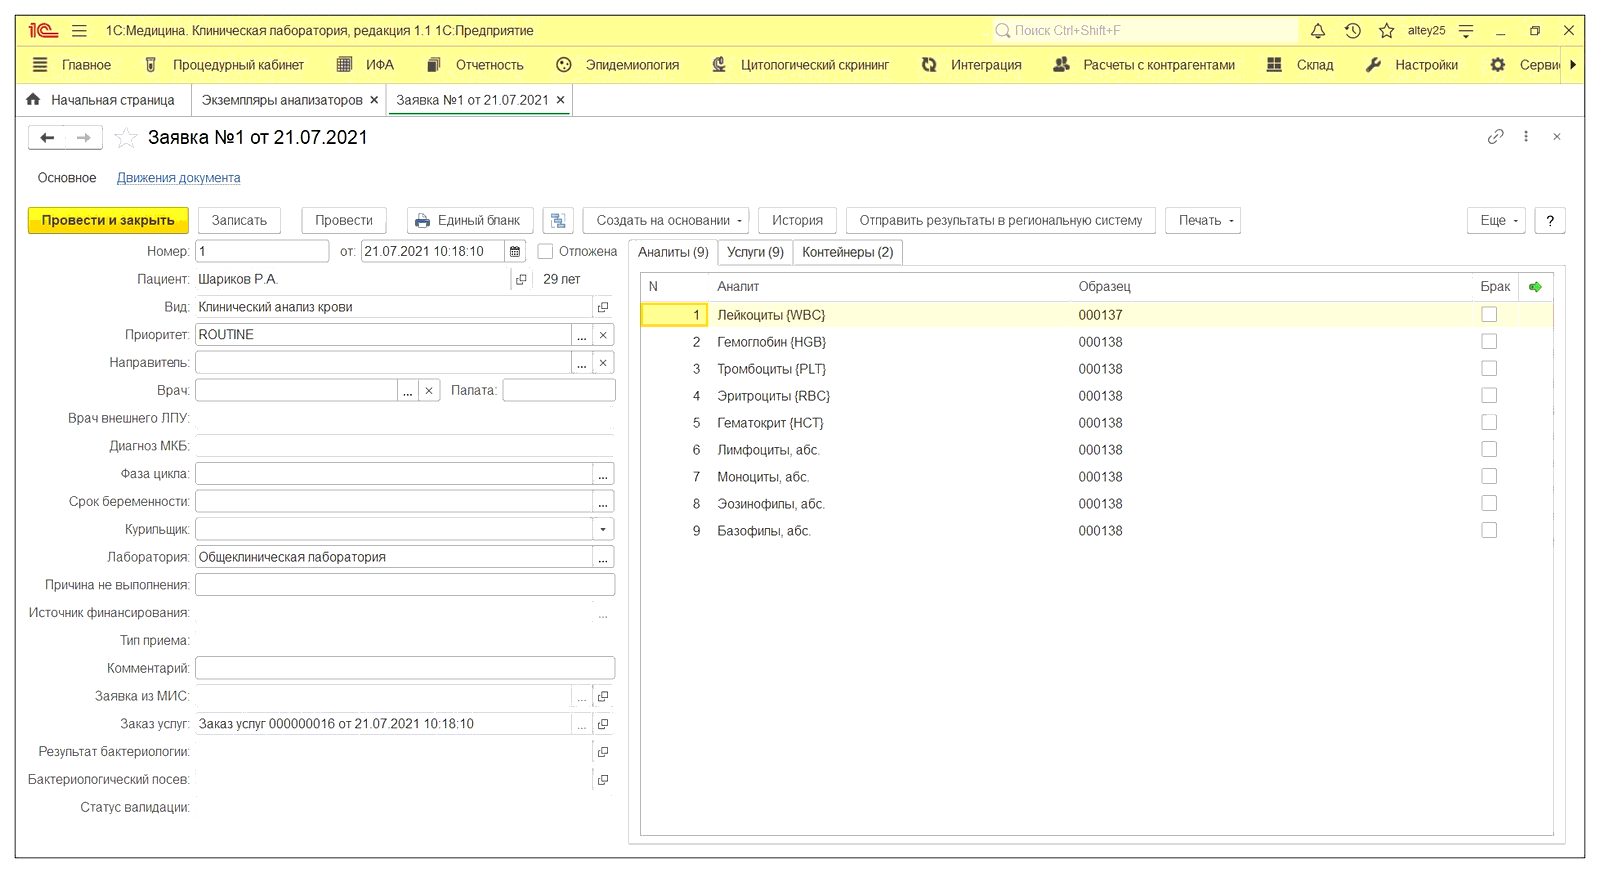1600x873 pixels.
Task: Open help with the ? button
Action: (1550, 221)
